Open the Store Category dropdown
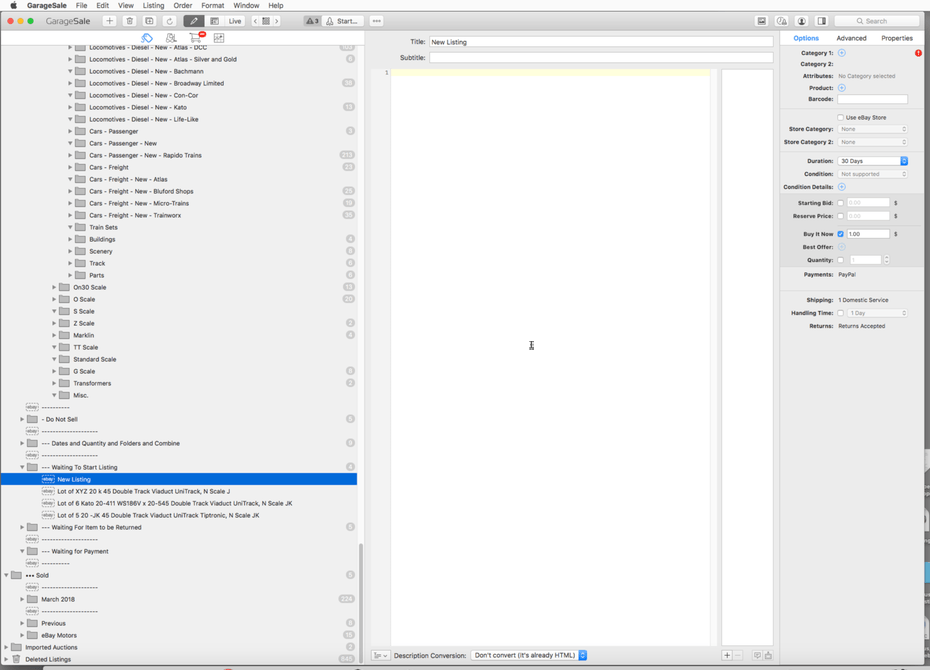 pos(872,129)
